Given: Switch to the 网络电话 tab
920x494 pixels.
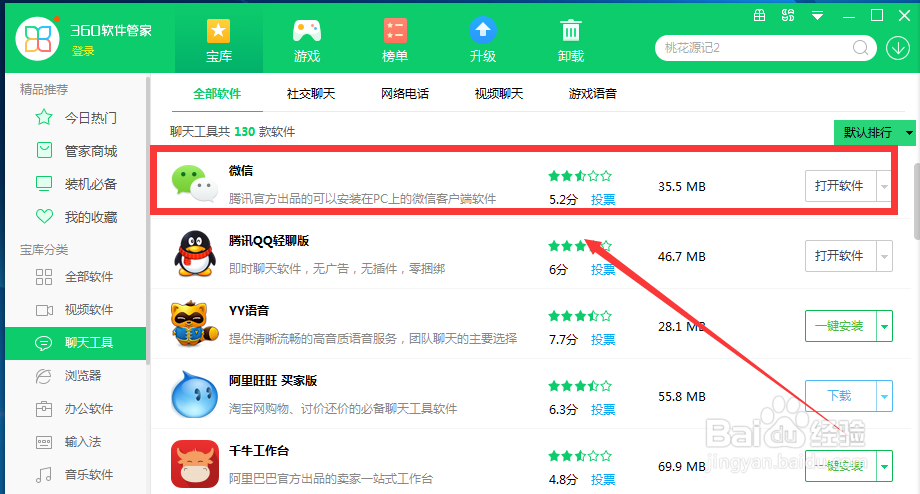Looking at the screenshot, I should click(x=405, y=94).
